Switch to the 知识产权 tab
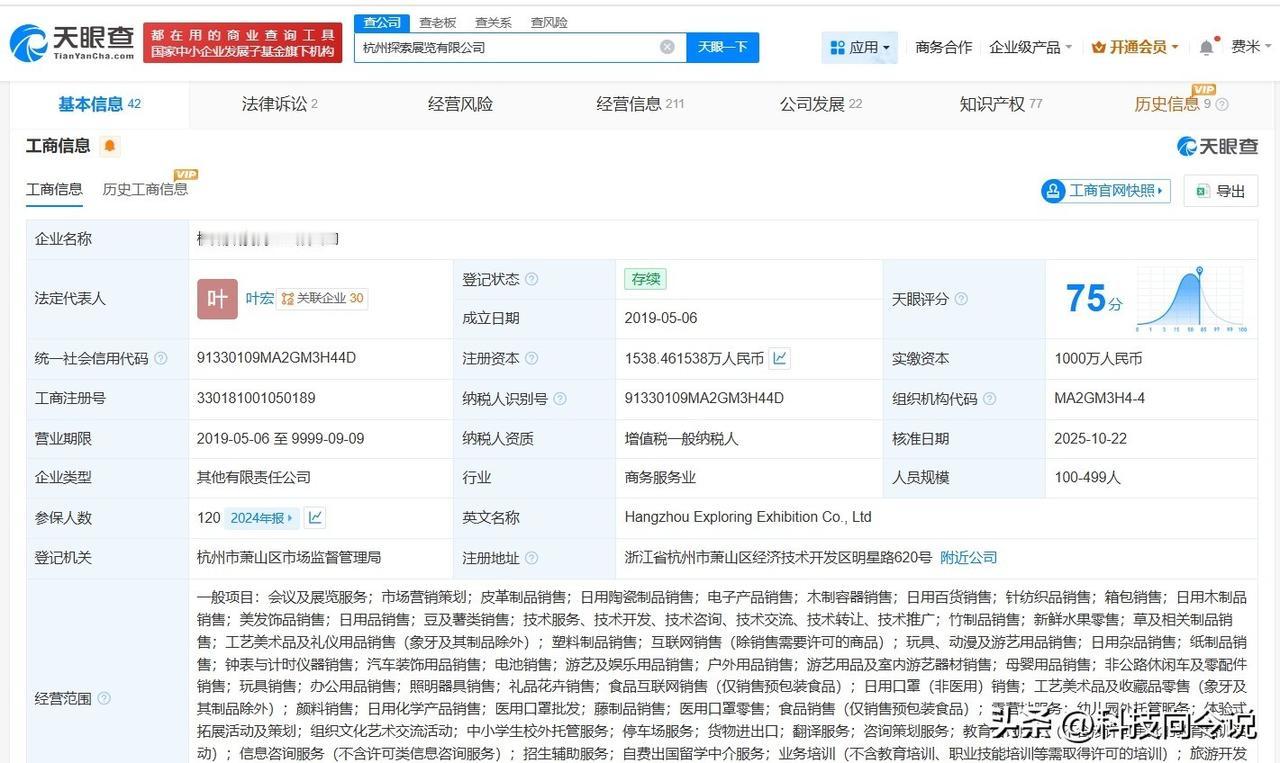Viewport: 1280px width, 763px height. 1001,104
